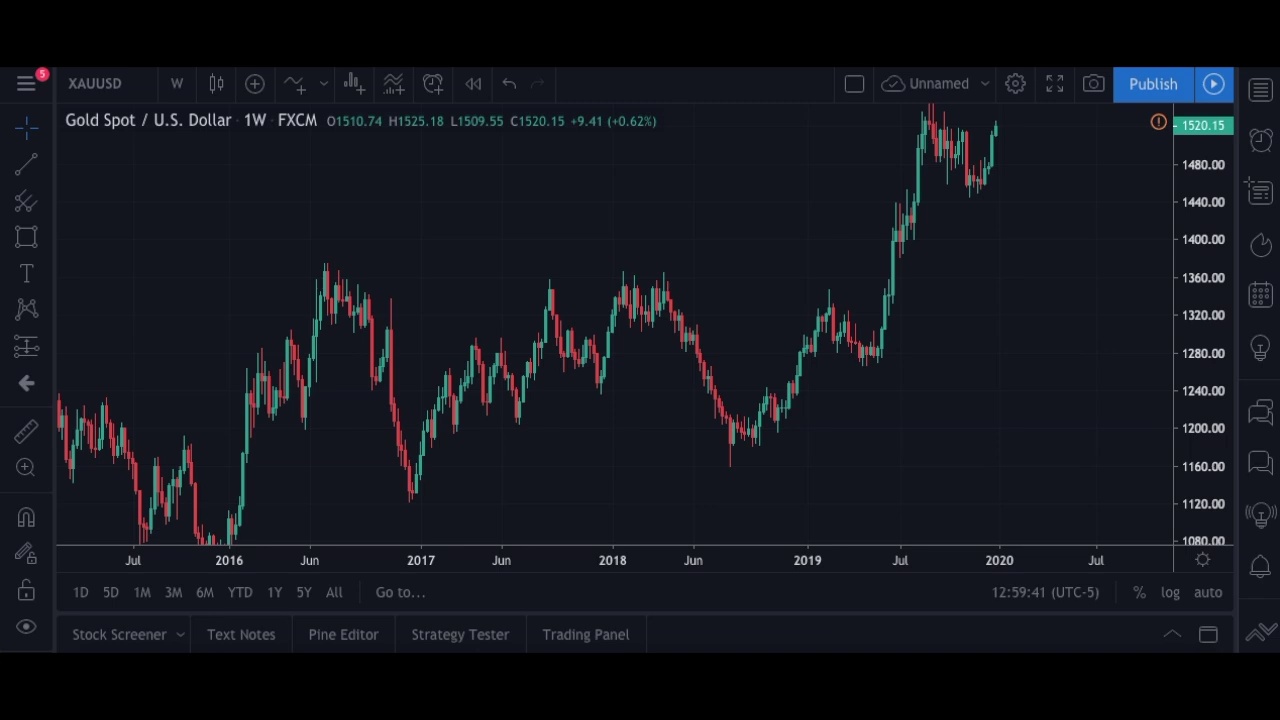Save the Unnamed chart layout
The width and height of the screenshot is (1280, 720).
pyautogui.click(x=926, y=84)
